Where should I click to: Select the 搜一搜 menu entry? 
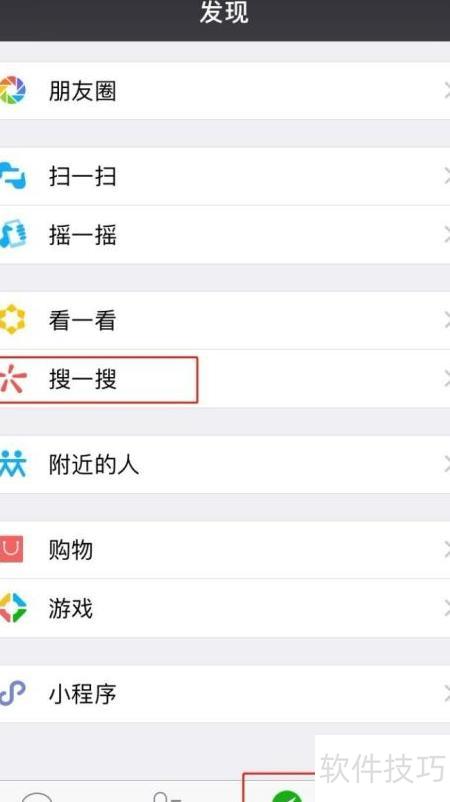[225, 379]
